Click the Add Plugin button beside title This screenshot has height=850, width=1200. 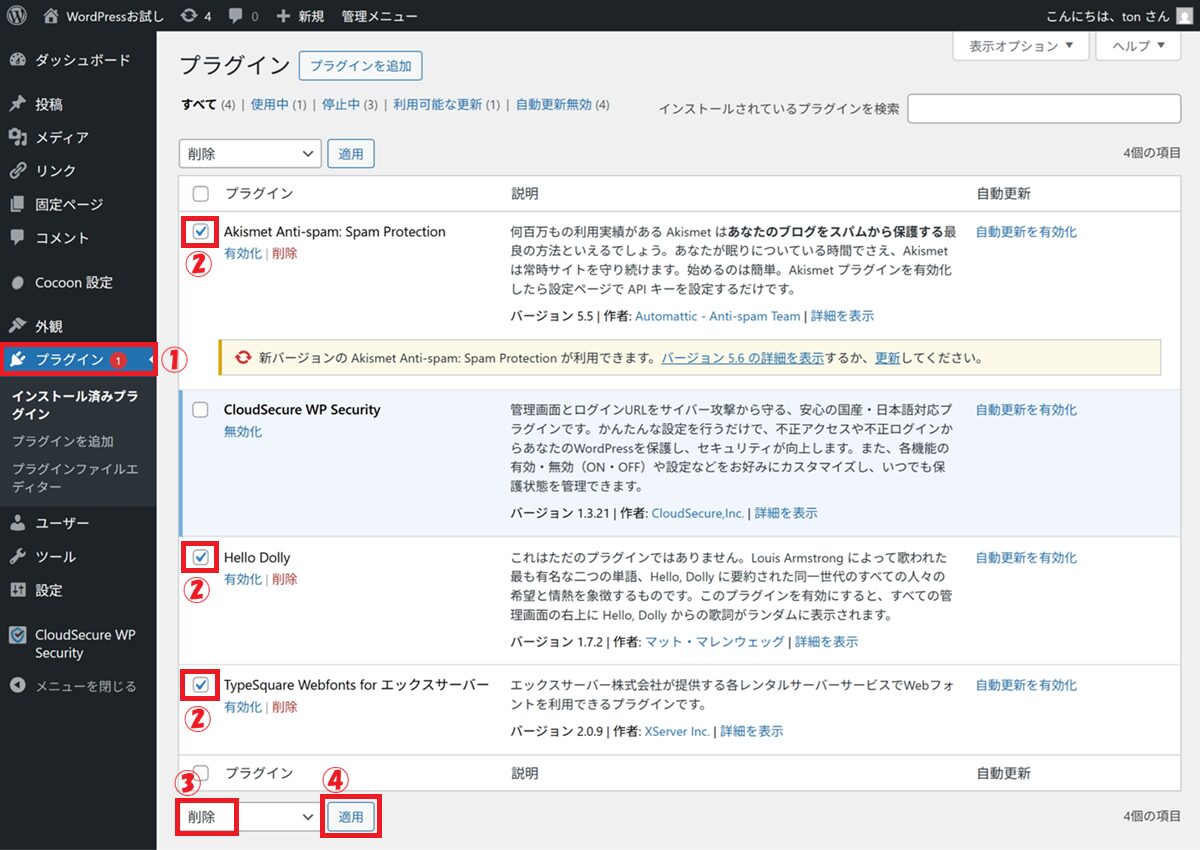360,66
